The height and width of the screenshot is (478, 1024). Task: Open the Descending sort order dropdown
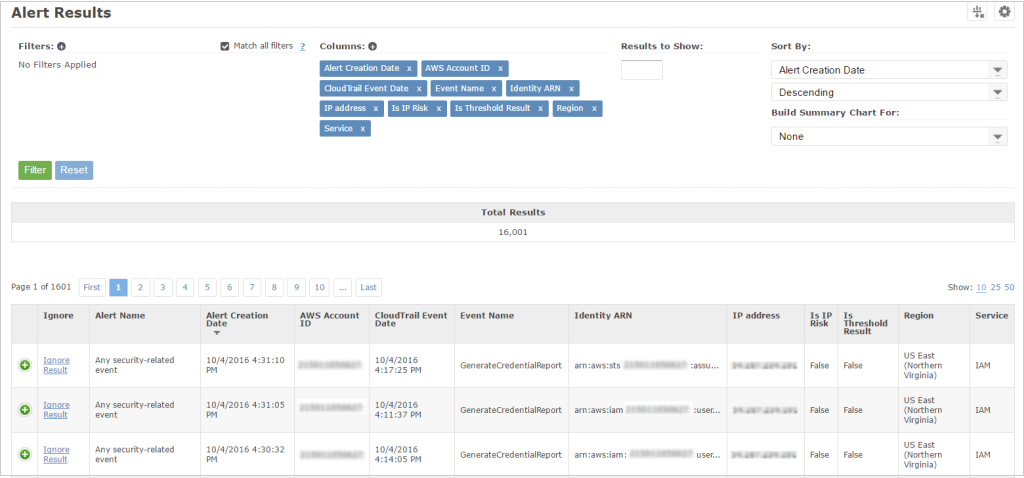(889, 92)
